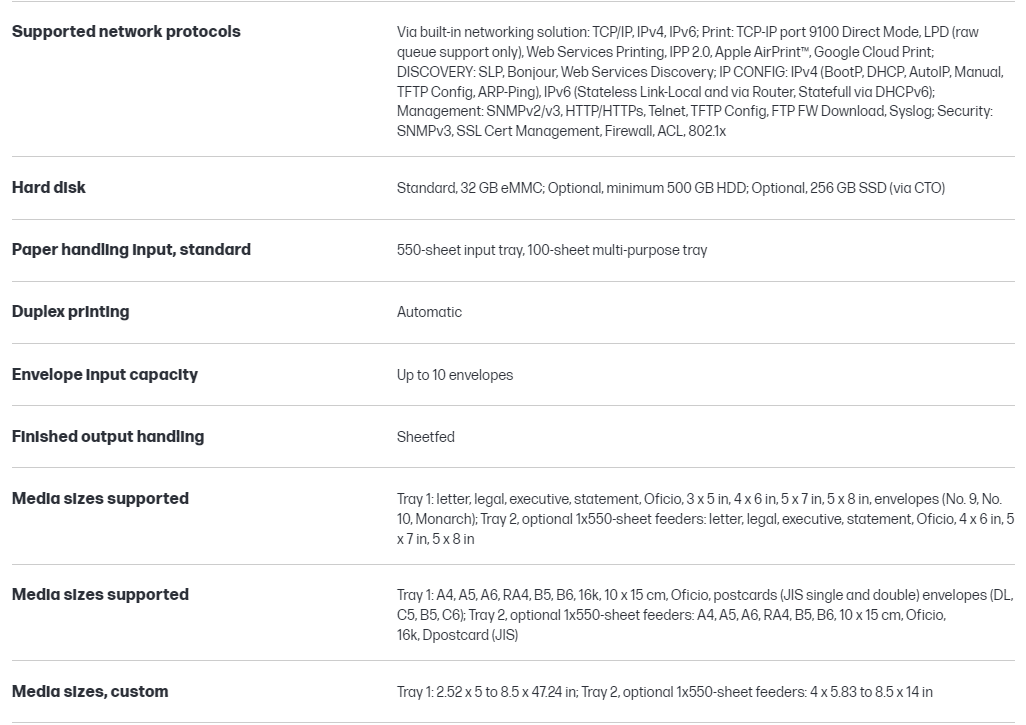Click the 'Automatic' duplex value
This screenshot has width=1026, height=725.
pos(429,312)
